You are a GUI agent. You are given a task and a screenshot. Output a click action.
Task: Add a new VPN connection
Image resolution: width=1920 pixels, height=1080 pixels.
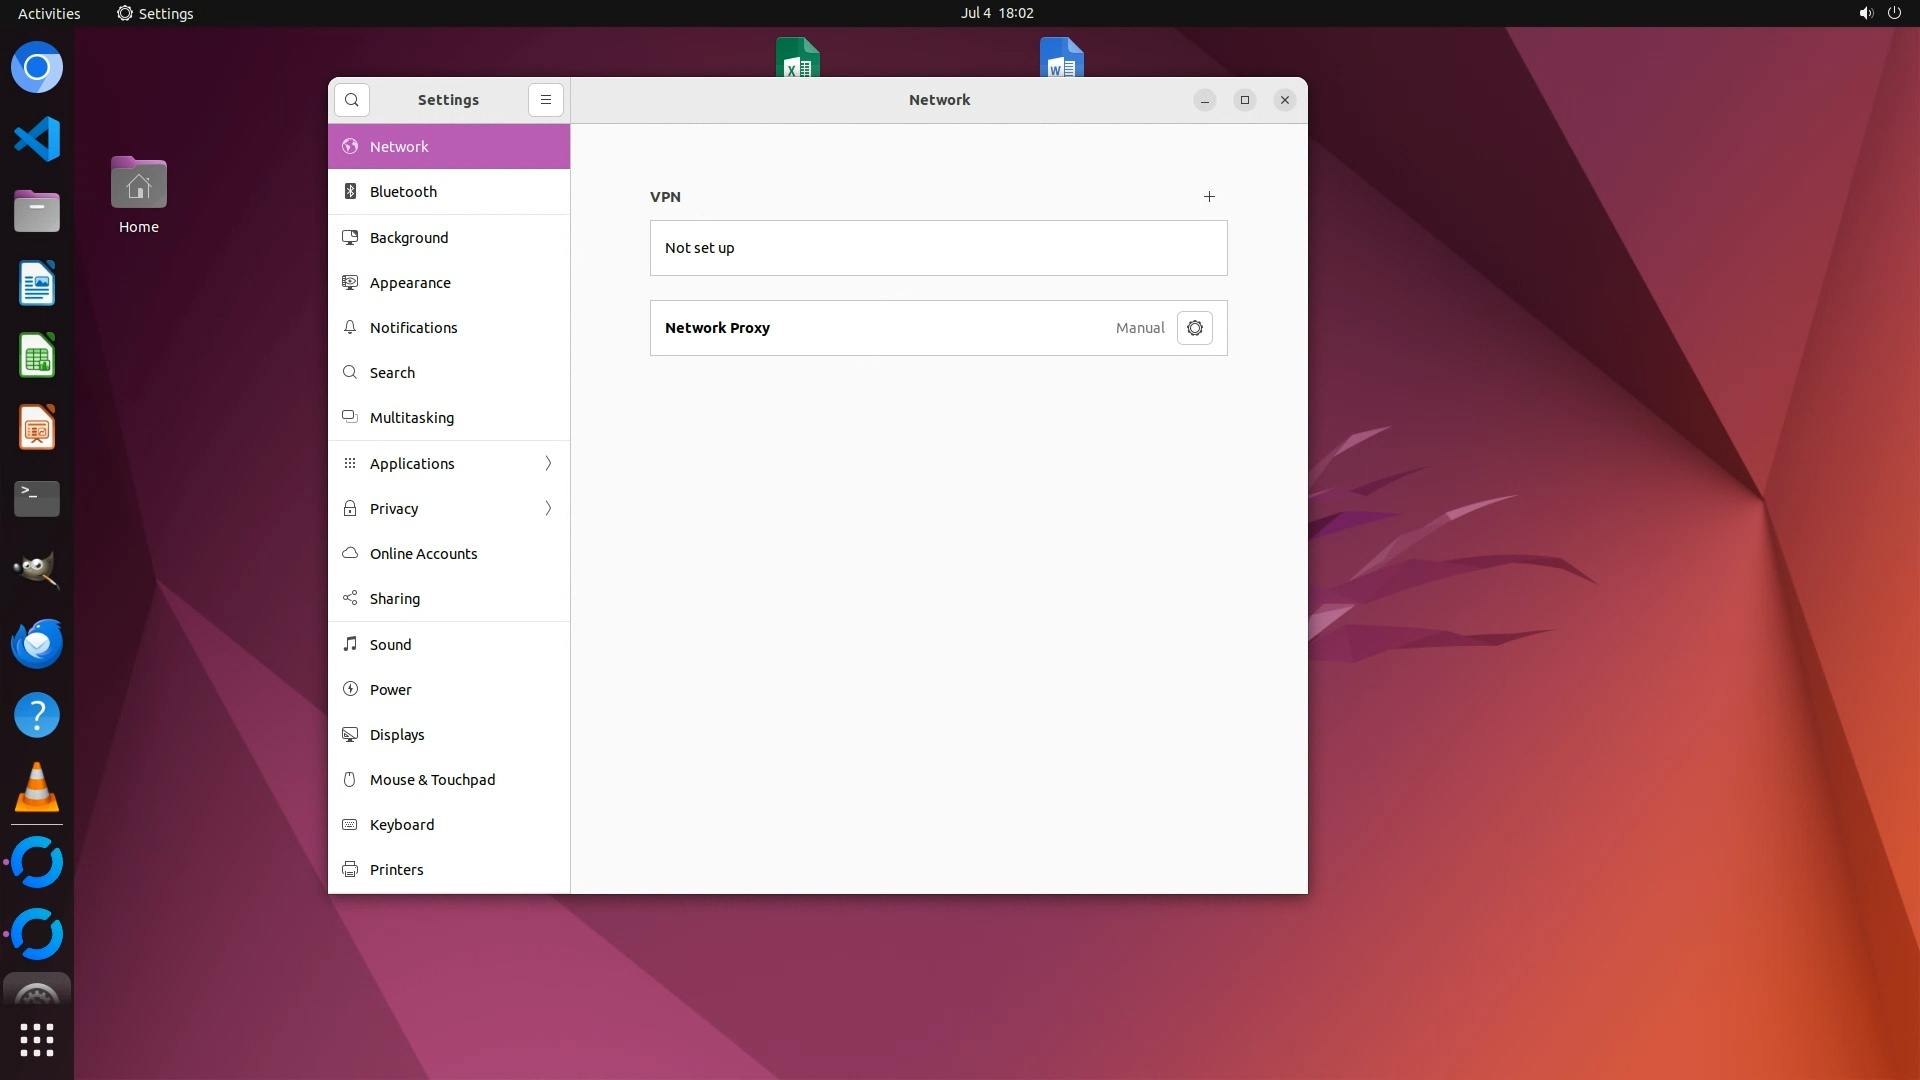coord(1209,197)
